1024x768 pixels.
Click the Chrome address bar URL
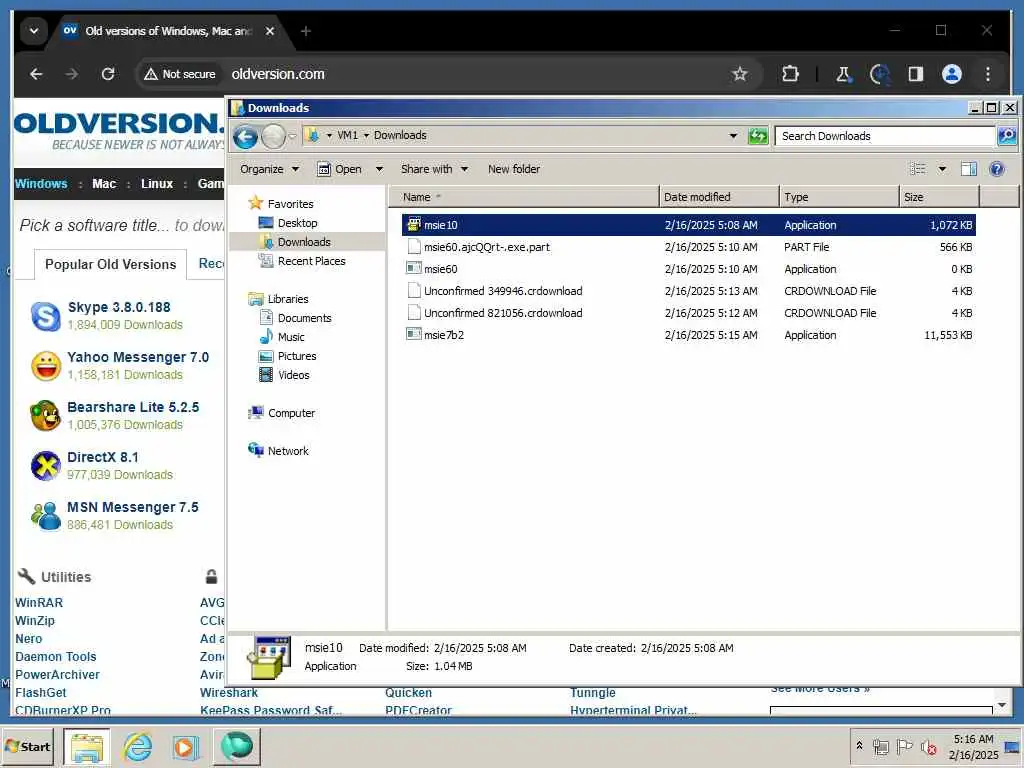tap(278, 74)
